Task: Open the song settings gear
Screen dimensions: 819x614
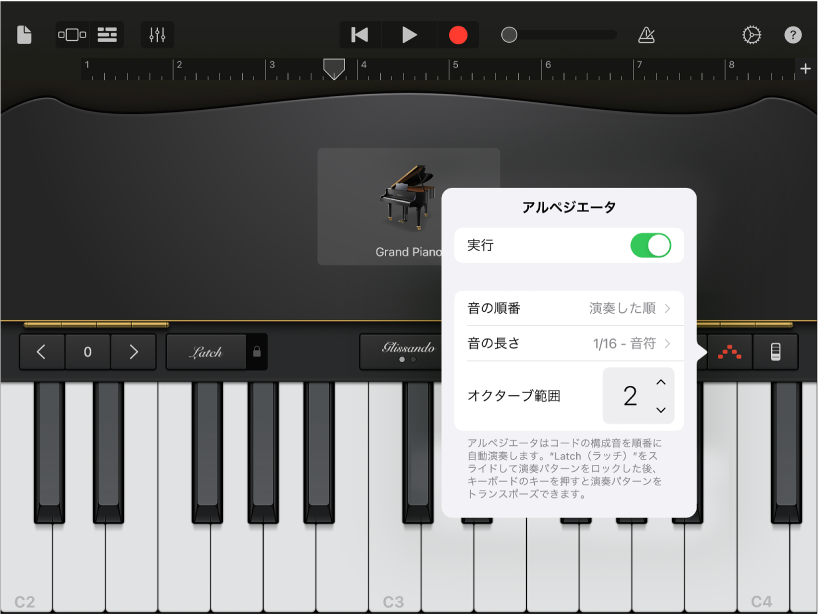Action: [753, 34]
